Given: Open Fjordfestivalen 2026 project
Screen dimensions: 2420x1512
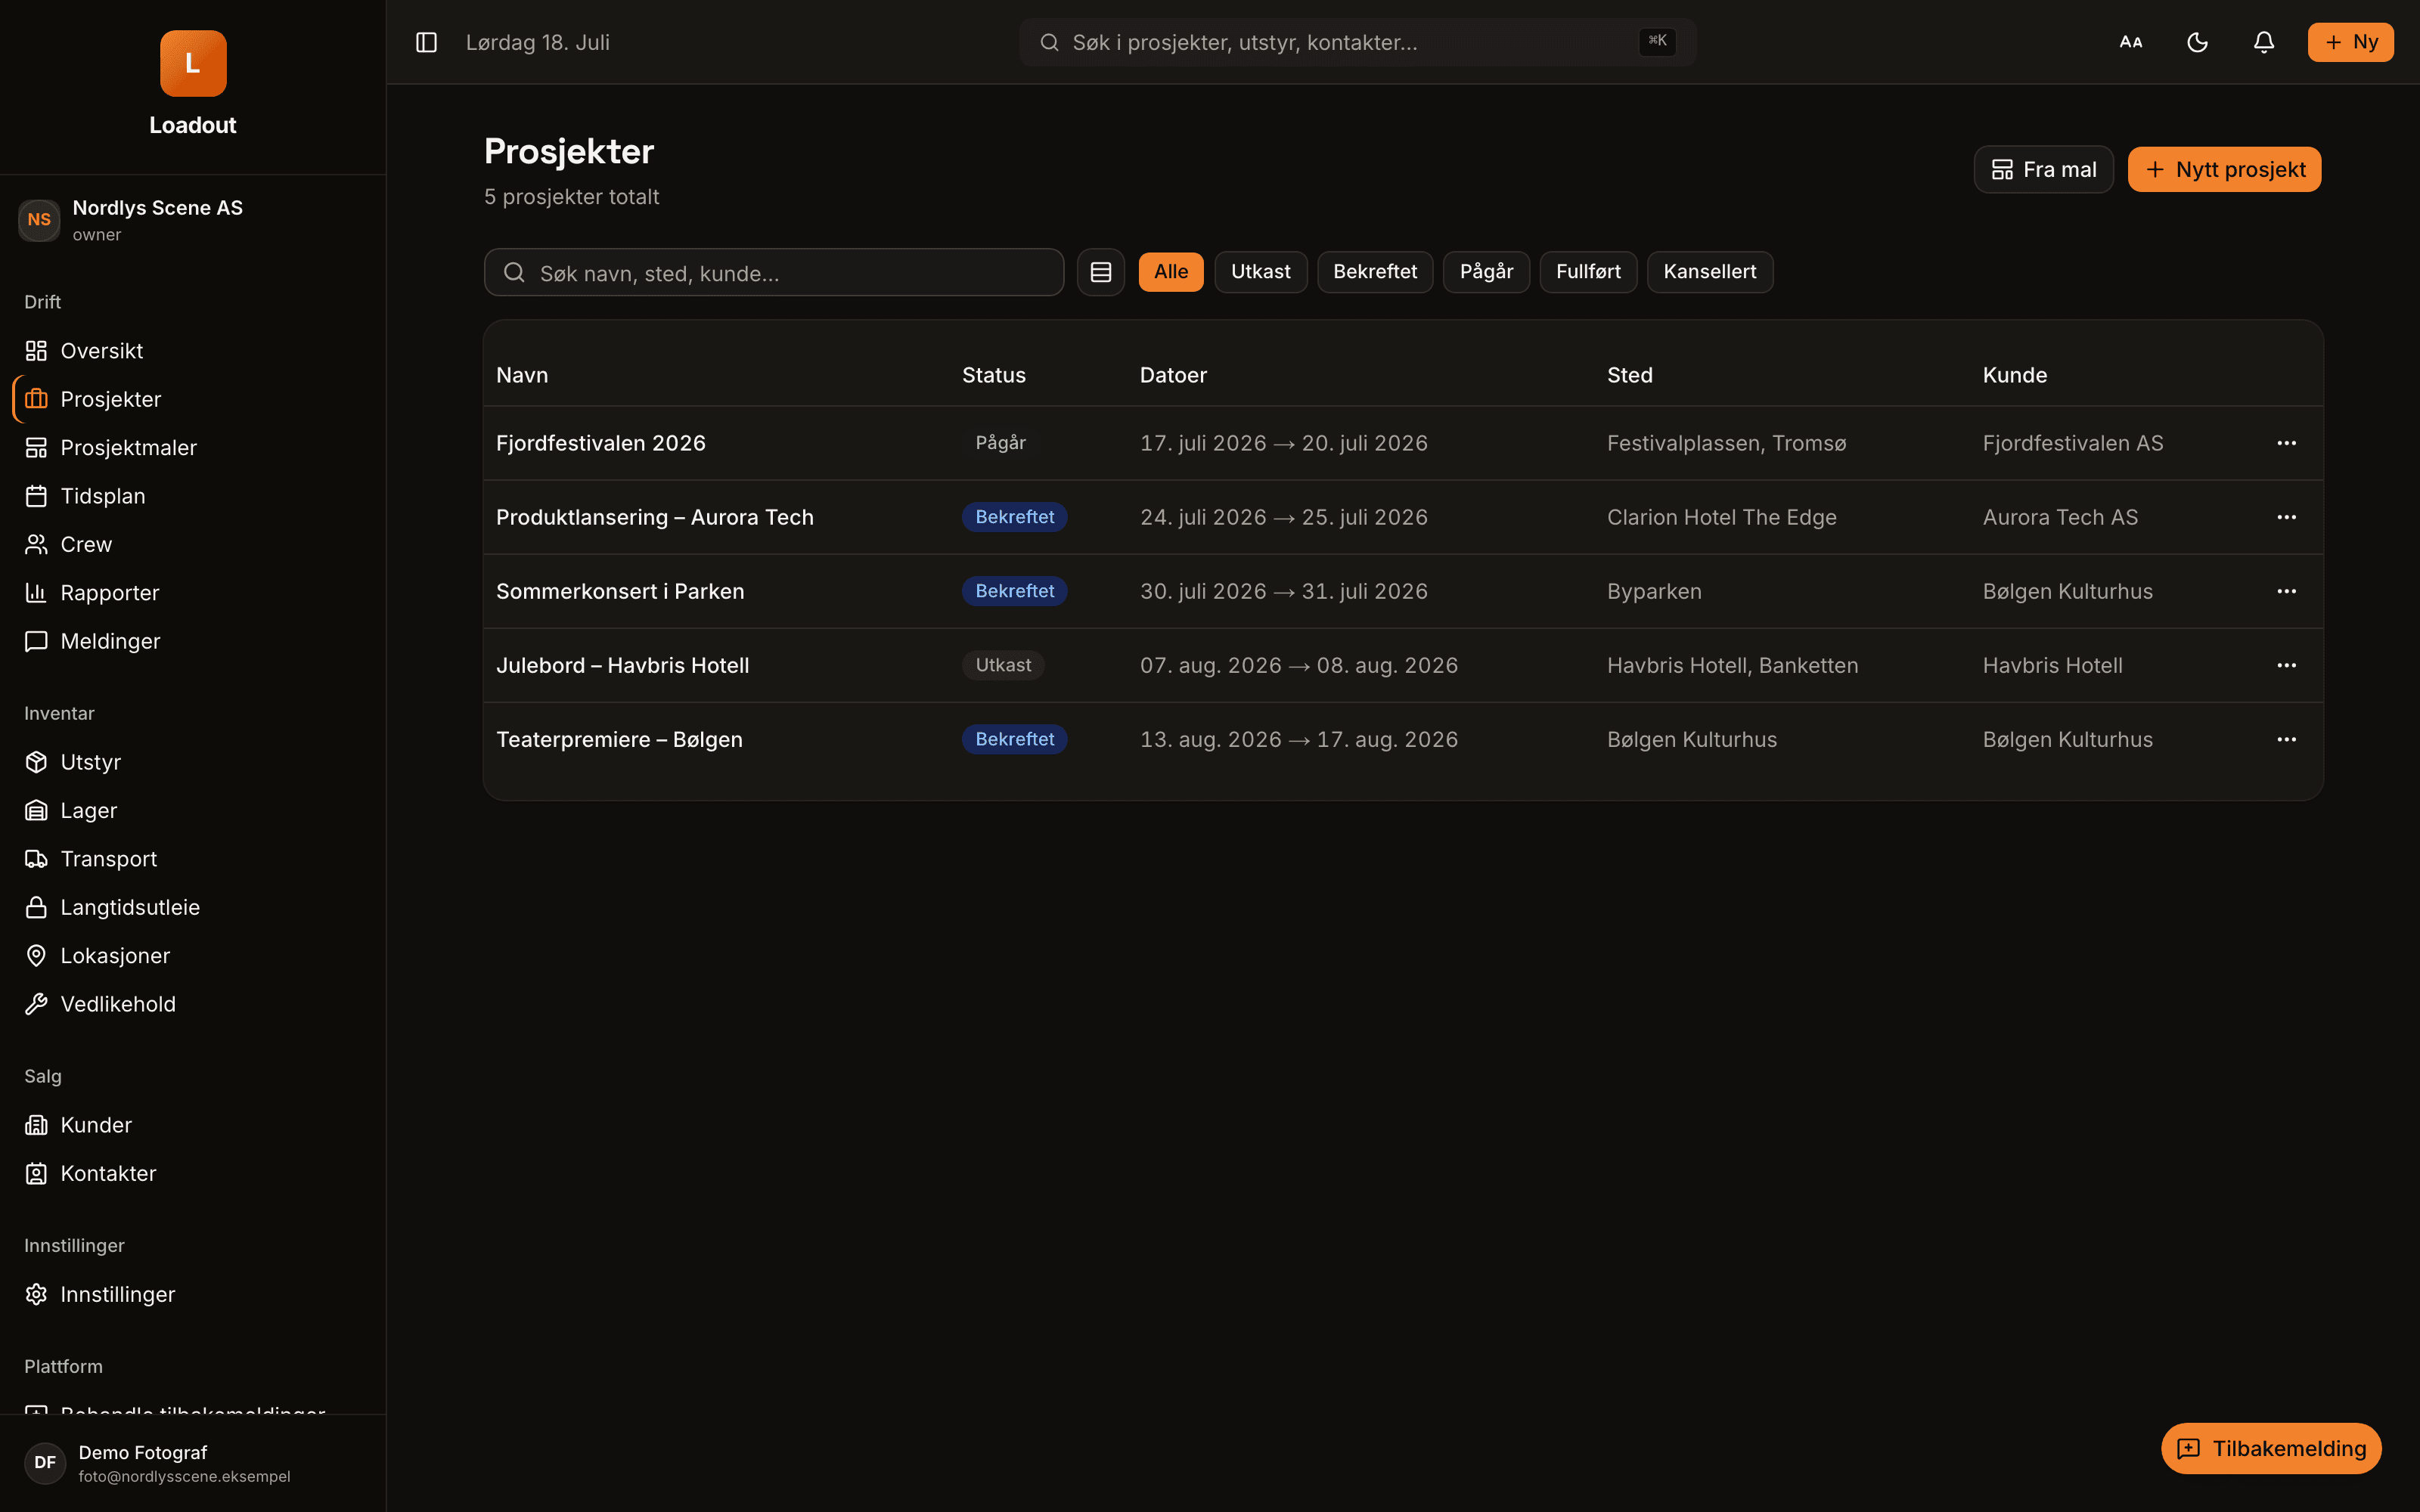Looking at the screenshot, I should point(601,443).
